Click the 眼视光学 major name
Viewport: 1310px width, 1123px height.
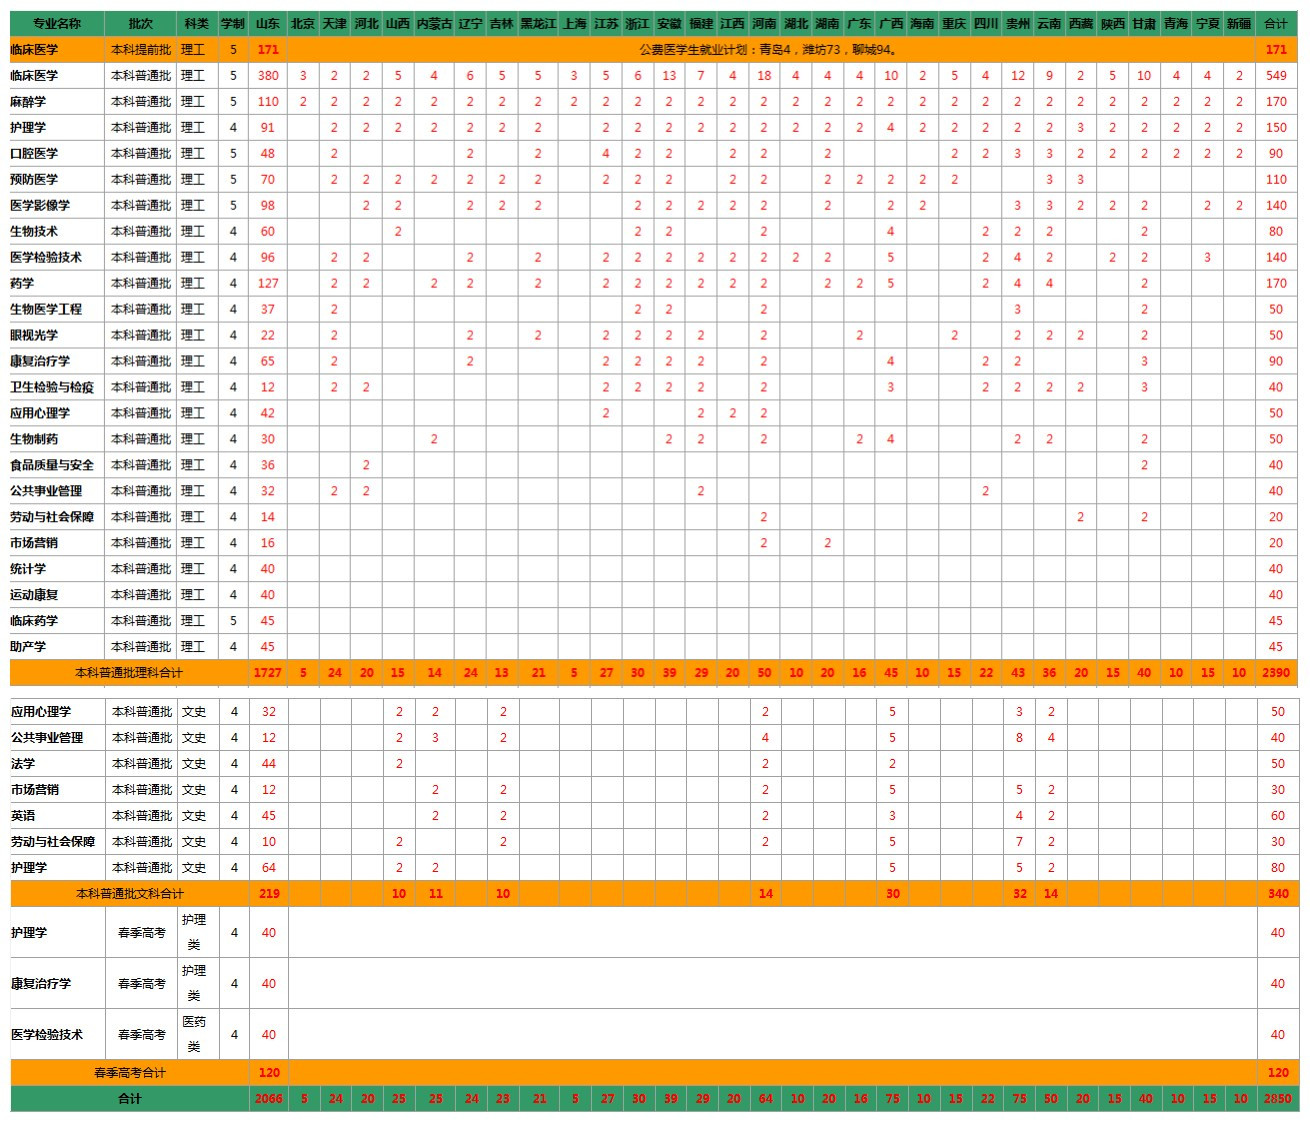click(x=34, y=335)
